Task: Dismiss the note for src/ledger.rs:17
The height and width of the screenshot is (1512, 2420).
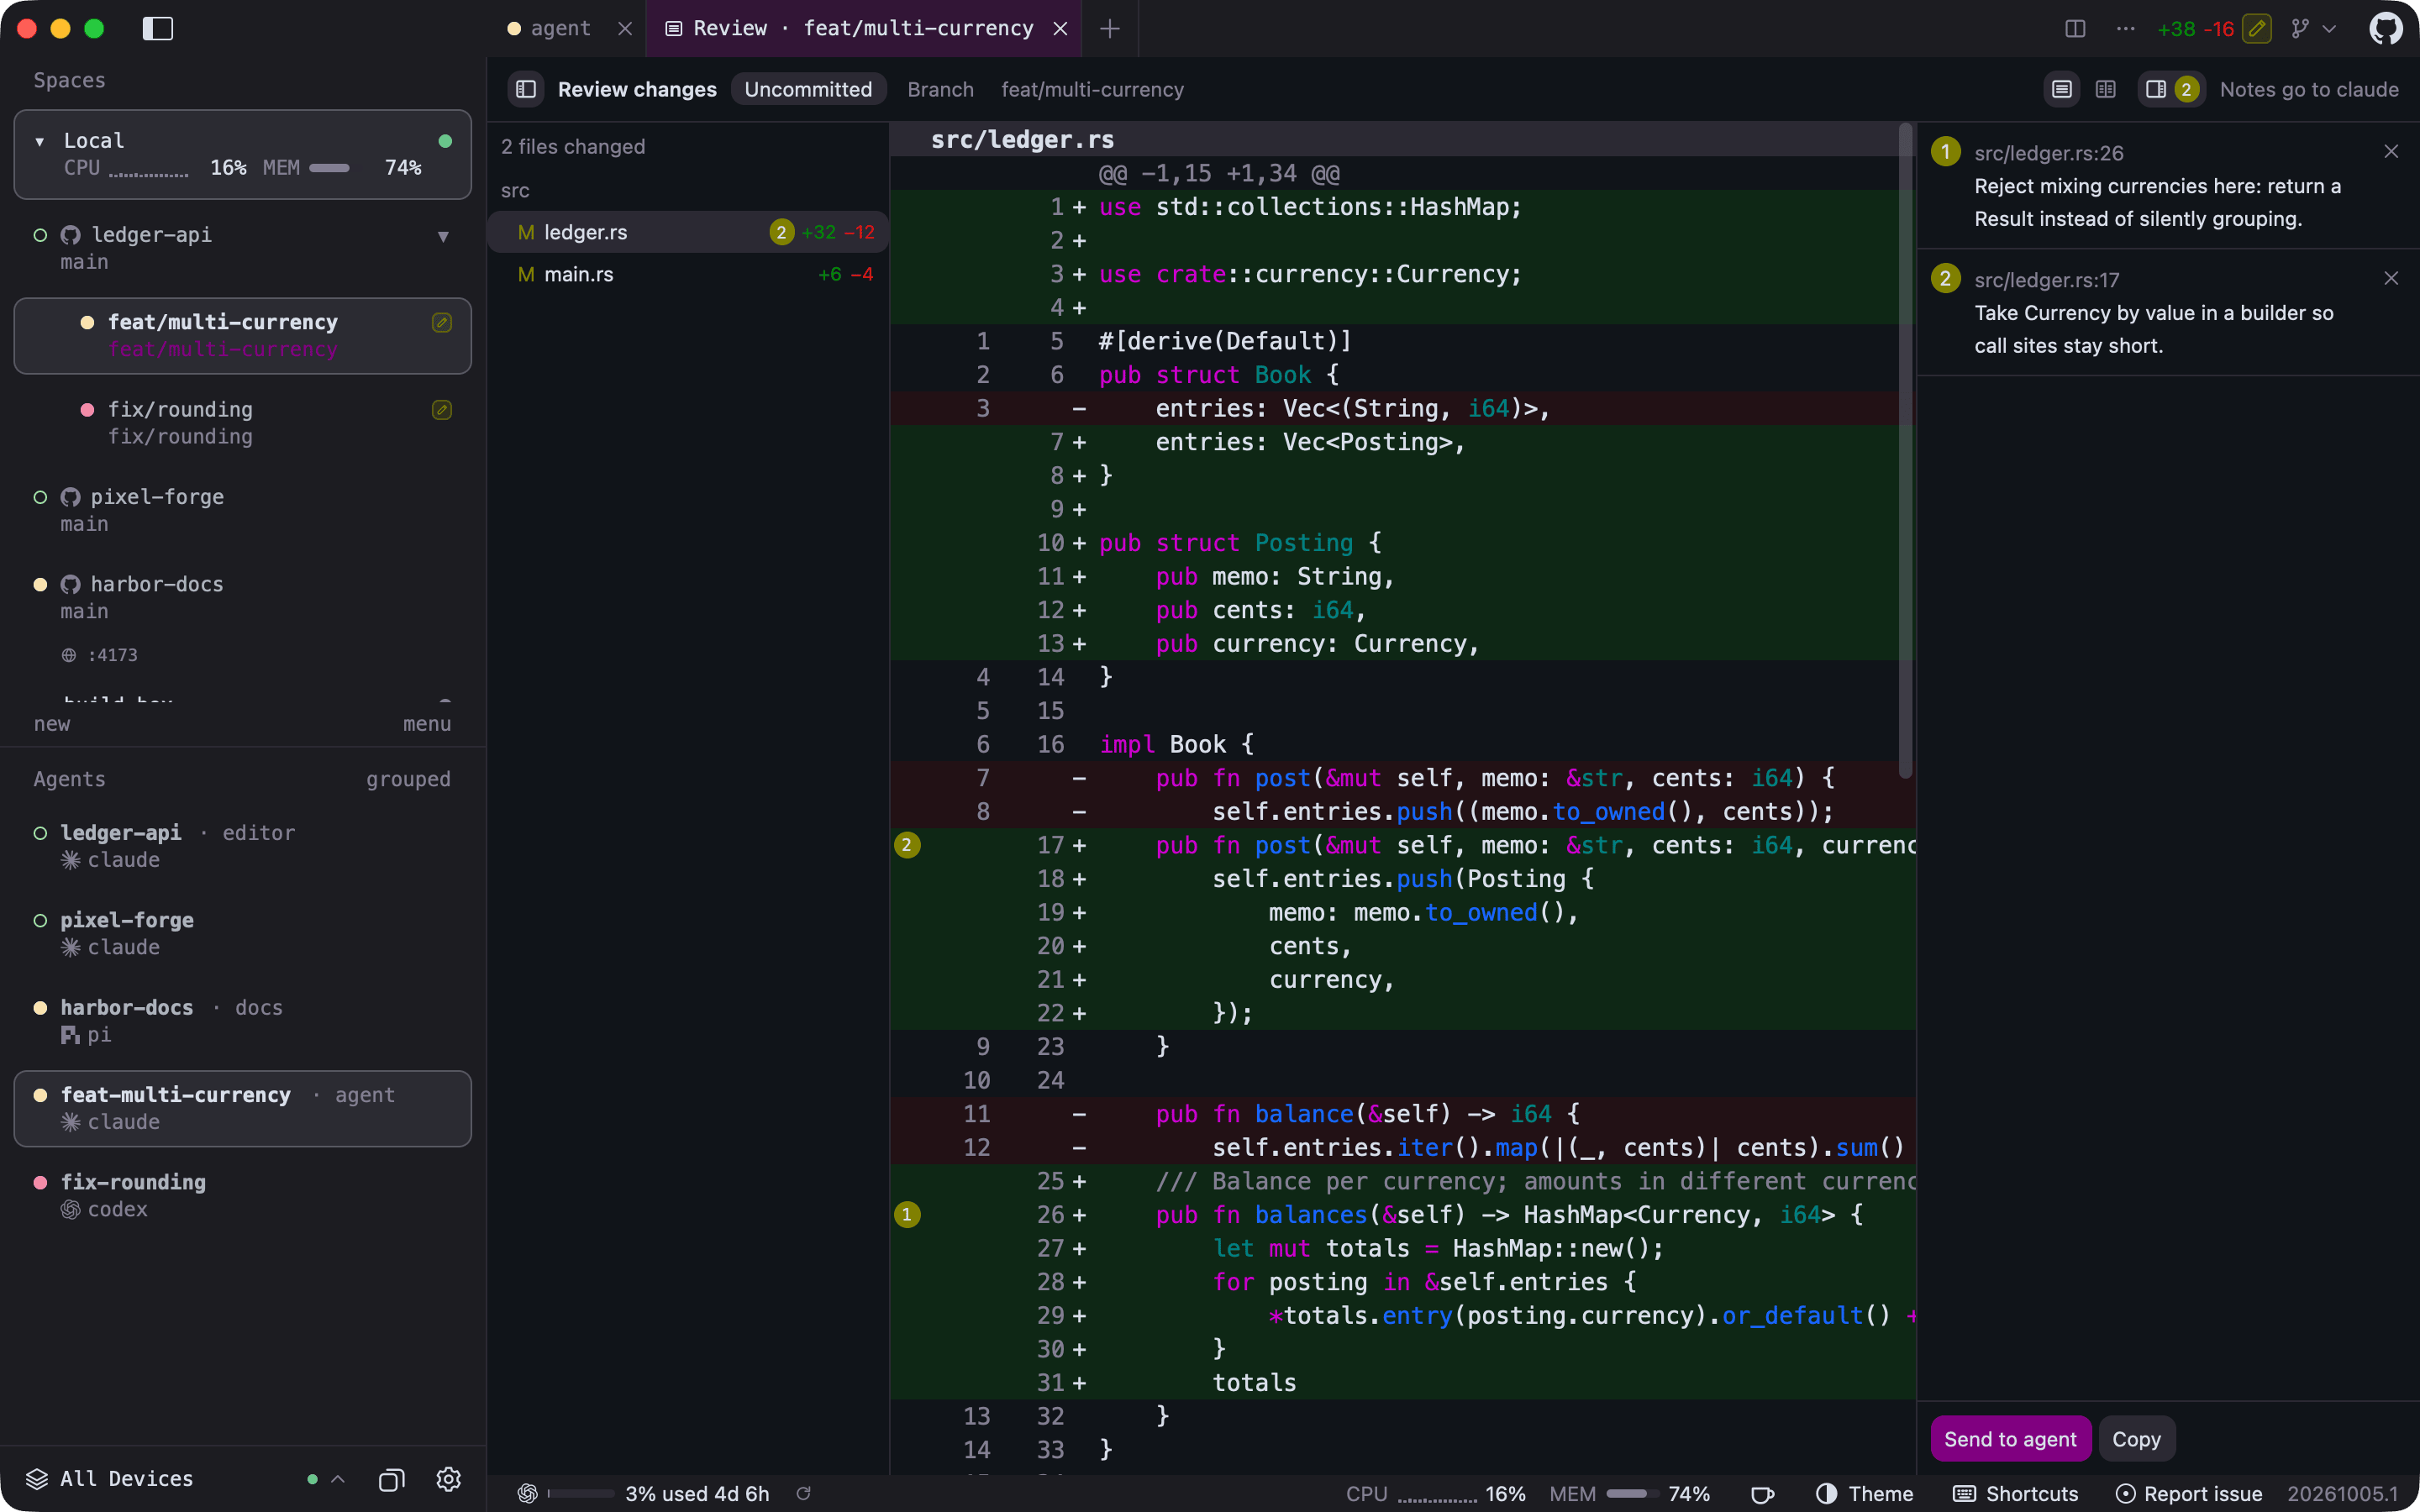Action: coord(2391,279)
